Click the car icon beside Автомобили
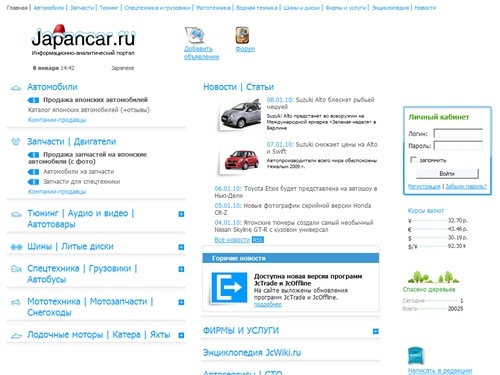This screenshot has height=375, width=500. 16,88
